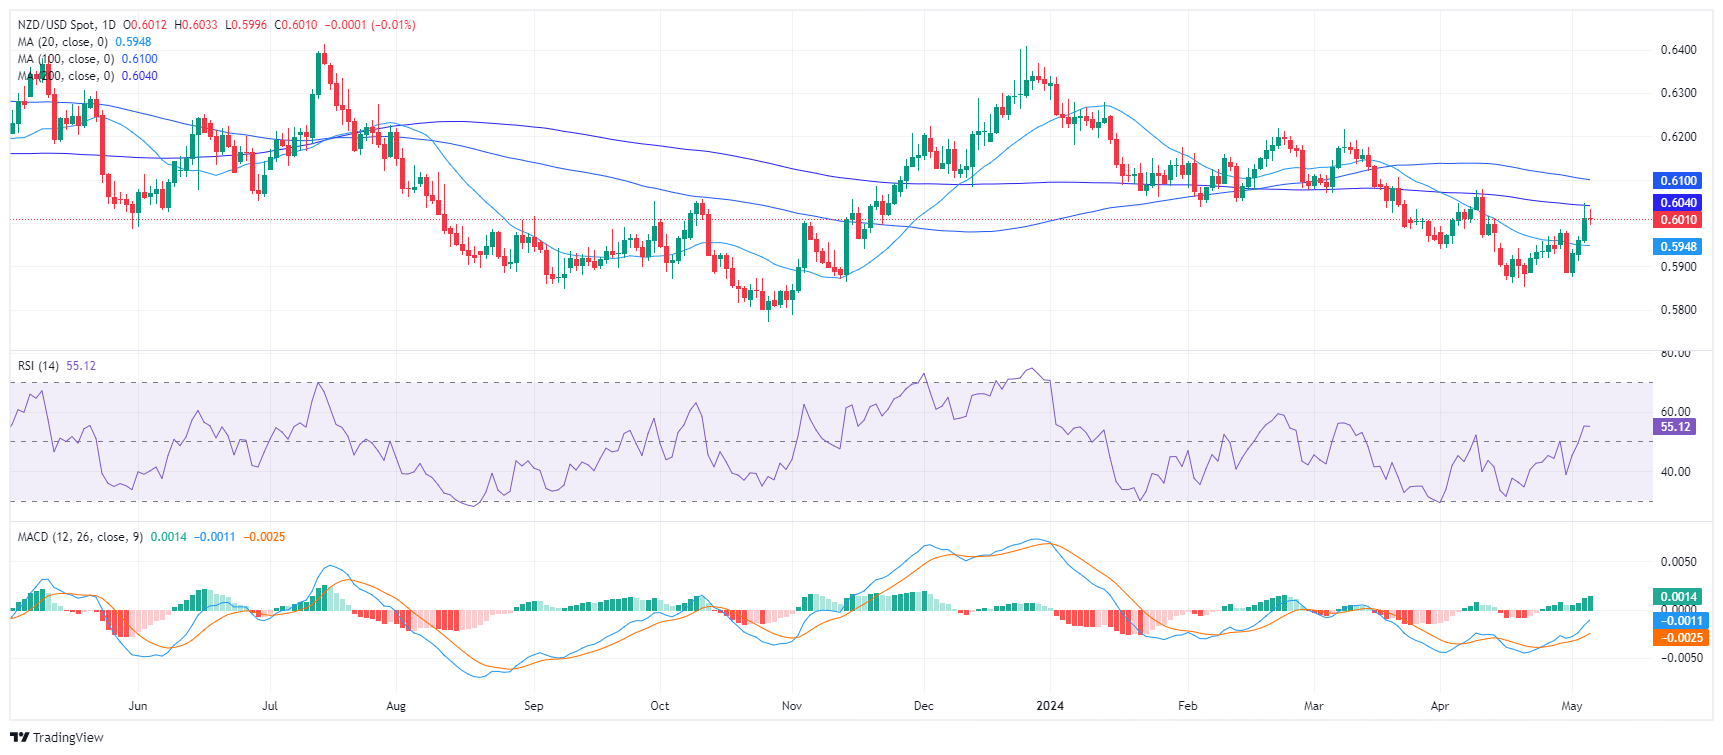
Task: Click the 0.6400 price axis label
Action: pos(1678,50)
